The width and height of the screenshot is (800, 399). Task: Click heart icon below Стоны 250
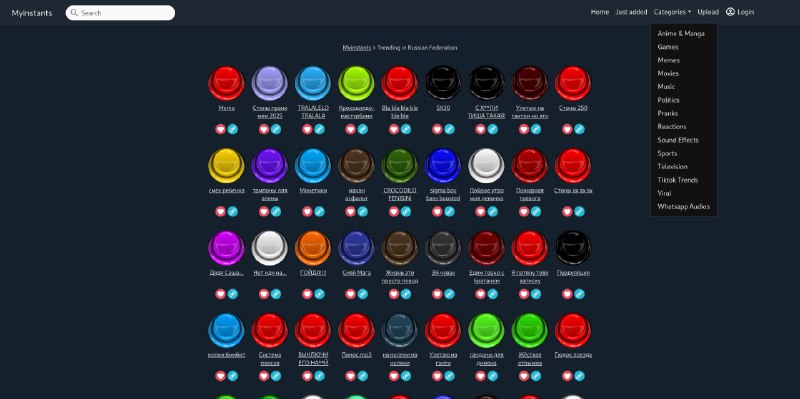pyautogui.click(x=567, y=129)
